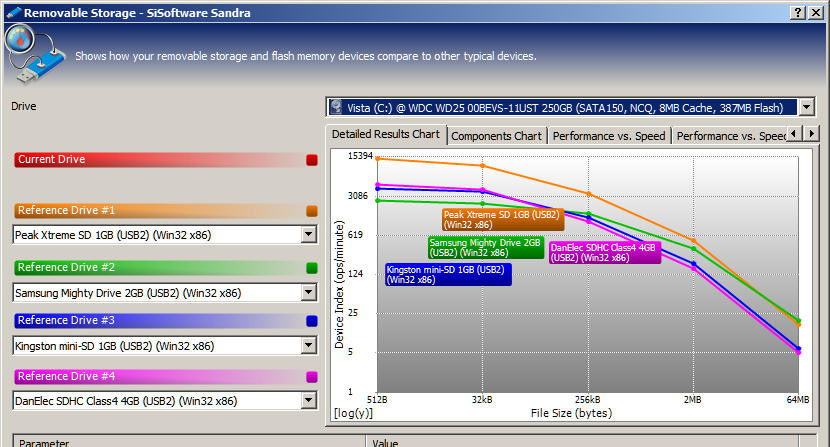Image resolution: width=830 pixels, height=447 pixels.
Task: Open the Kingston mini-SD 1GB dropdown arrow
Action: point(309,345)
